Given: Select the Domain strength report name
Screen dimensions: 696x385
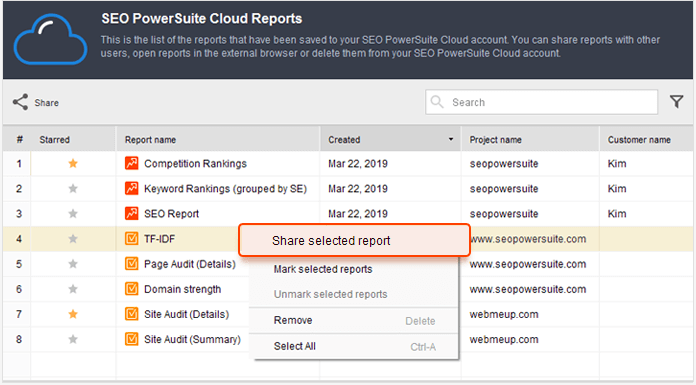Looking at the screenshot, I should coord(182,289).
